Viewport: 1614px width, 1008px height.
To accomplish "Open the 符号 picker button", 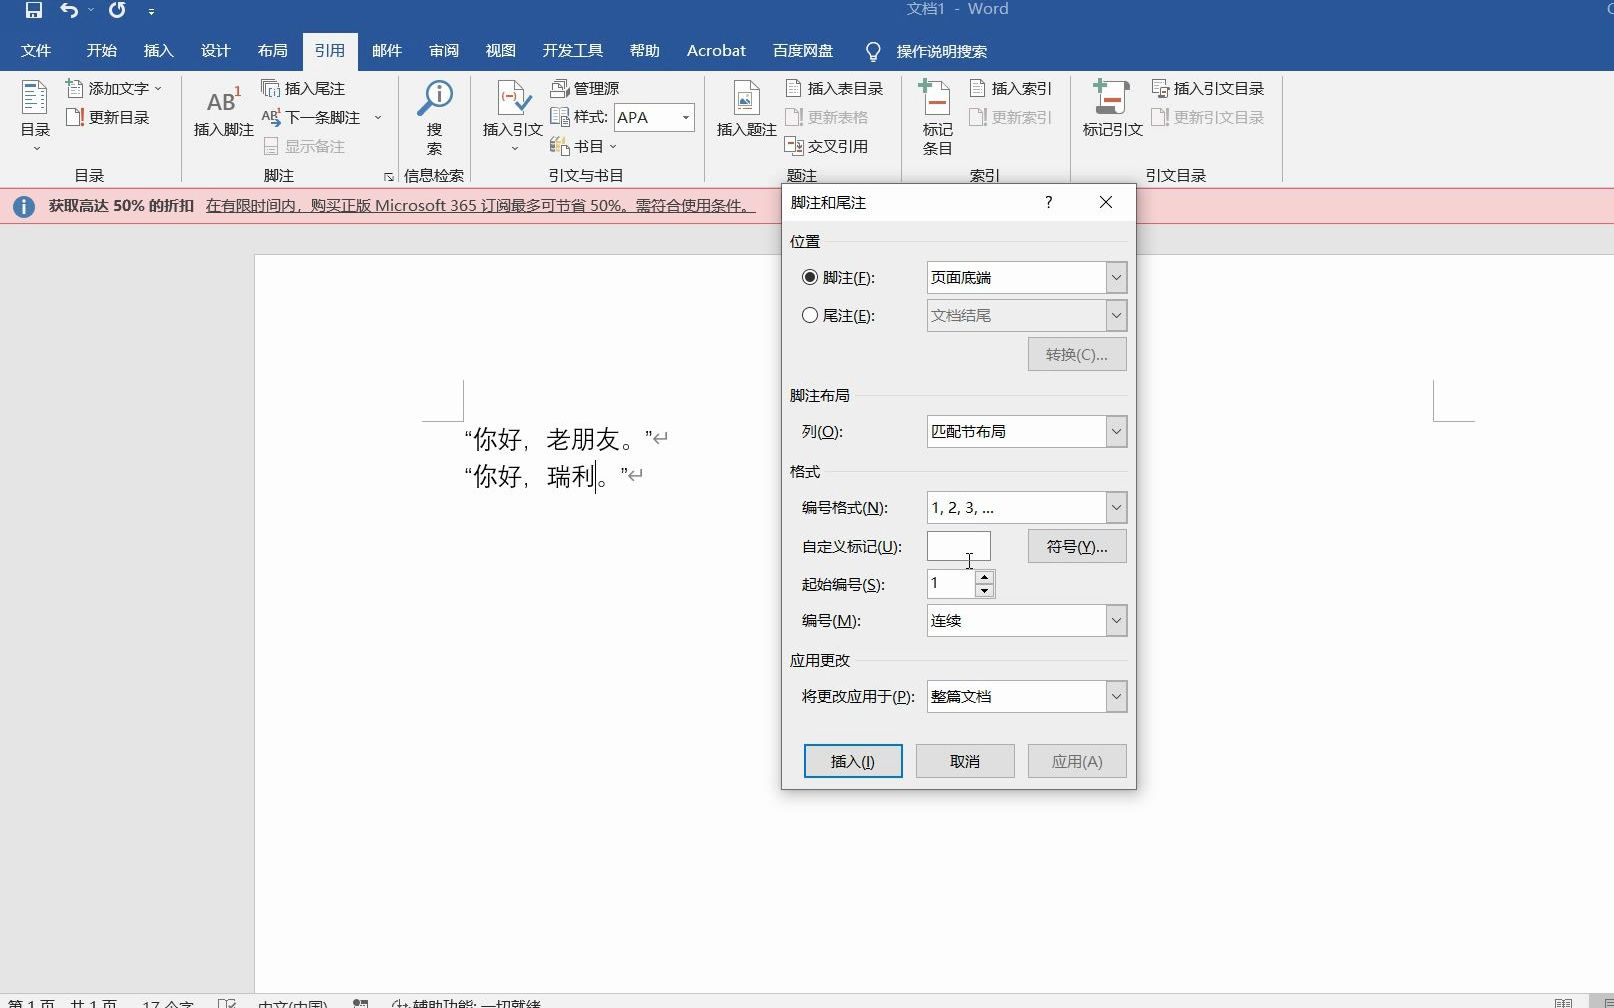I will click(x=1076, y=546).
